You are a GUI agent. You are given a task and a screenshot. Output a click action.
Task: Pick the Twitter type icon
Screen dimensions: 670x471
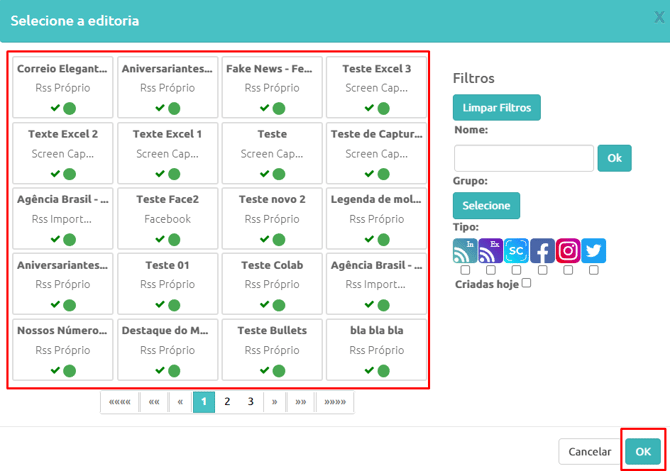(594, 250)
